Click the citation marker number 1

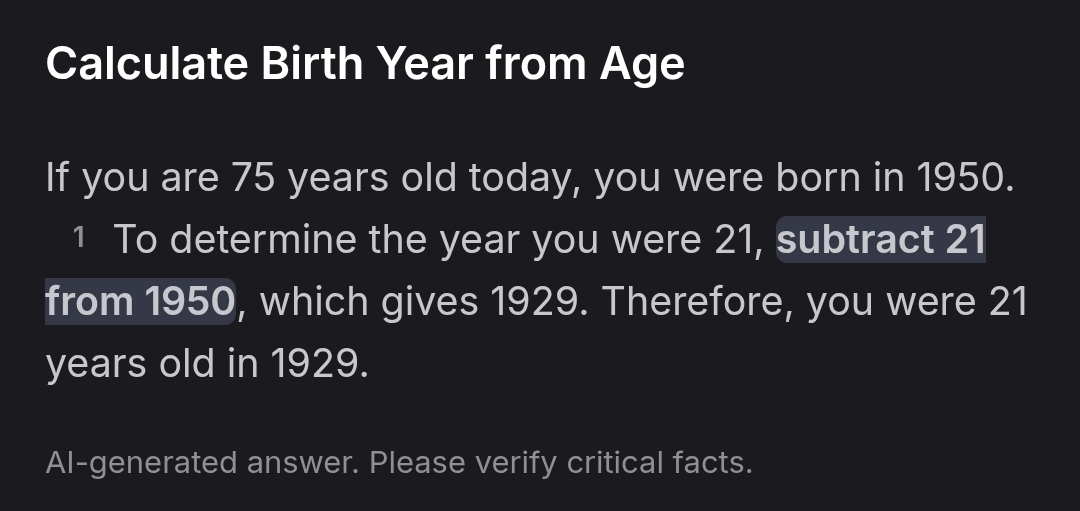coord(80,238)
